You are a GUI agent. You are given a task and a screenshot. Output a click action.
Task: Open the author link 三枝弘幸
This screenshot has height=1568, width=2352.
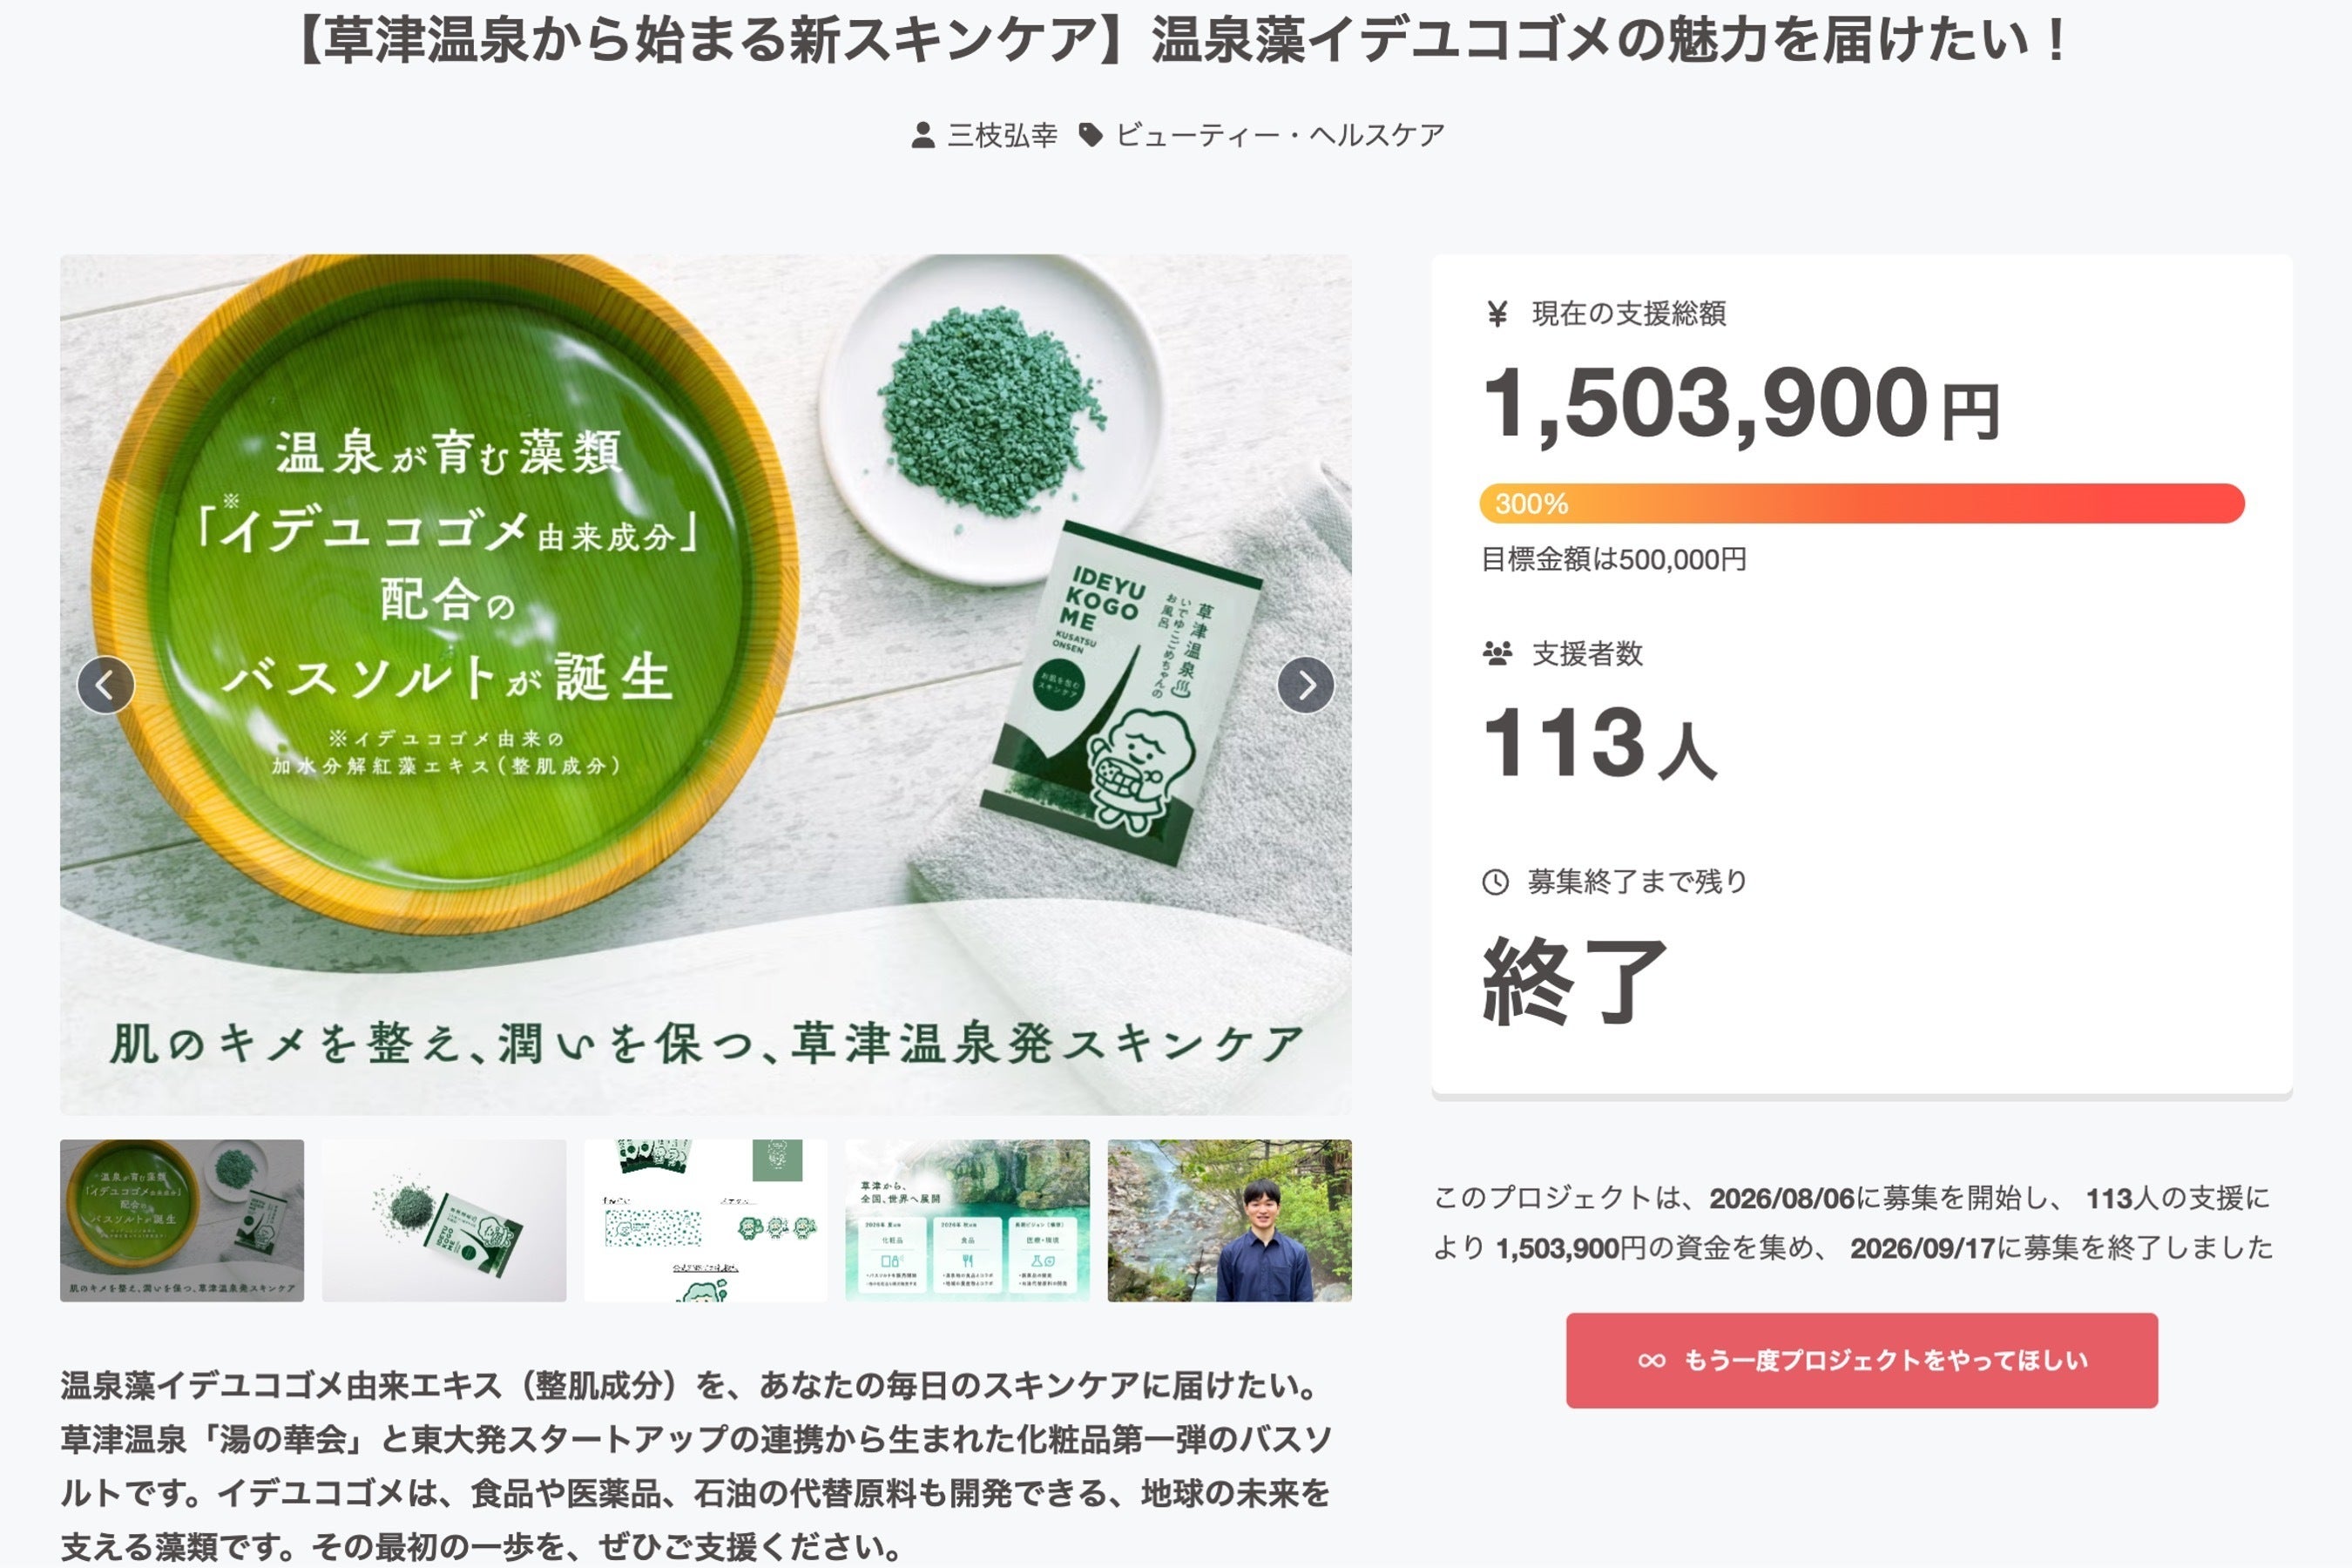pos(1002,135)
